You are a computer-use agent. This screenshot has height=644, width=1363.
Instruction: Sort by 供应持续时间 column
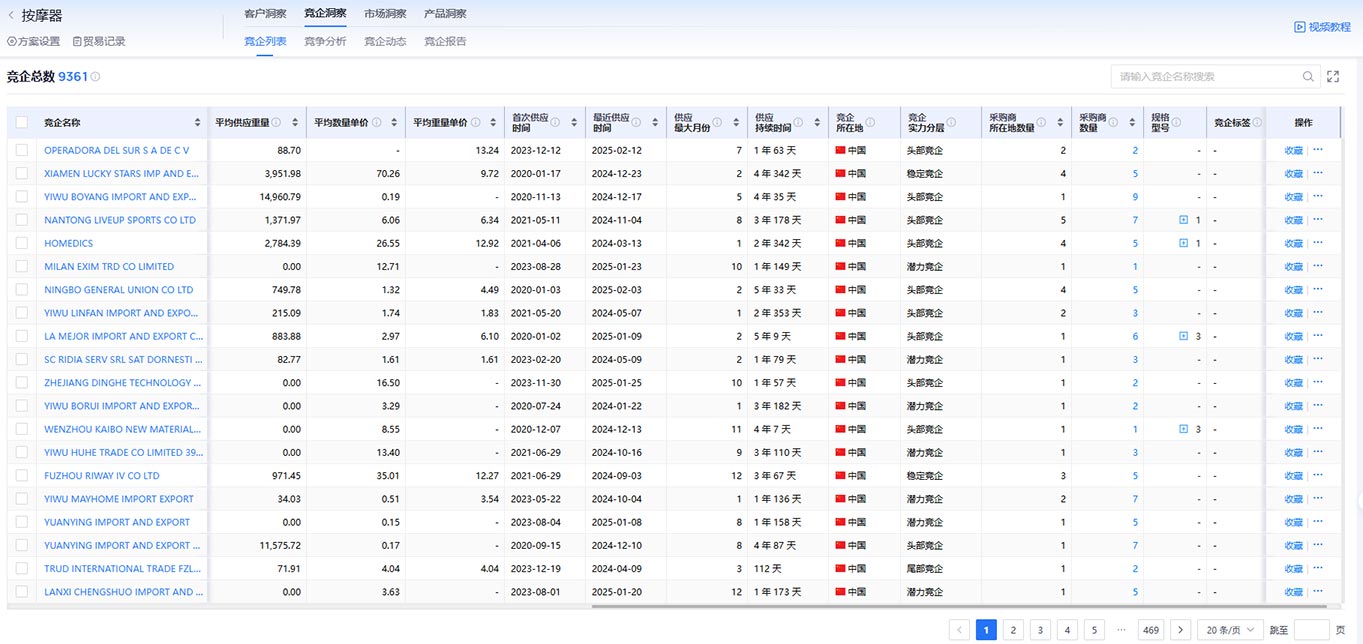817,122
